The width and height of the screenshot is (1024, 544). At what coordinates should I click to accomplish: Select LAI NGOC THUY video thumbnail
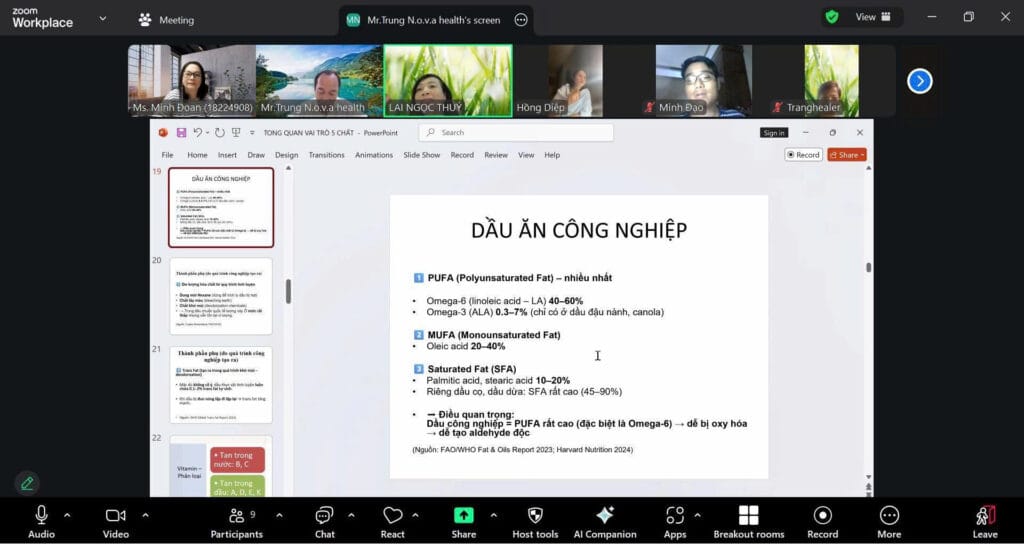[448, 80]
